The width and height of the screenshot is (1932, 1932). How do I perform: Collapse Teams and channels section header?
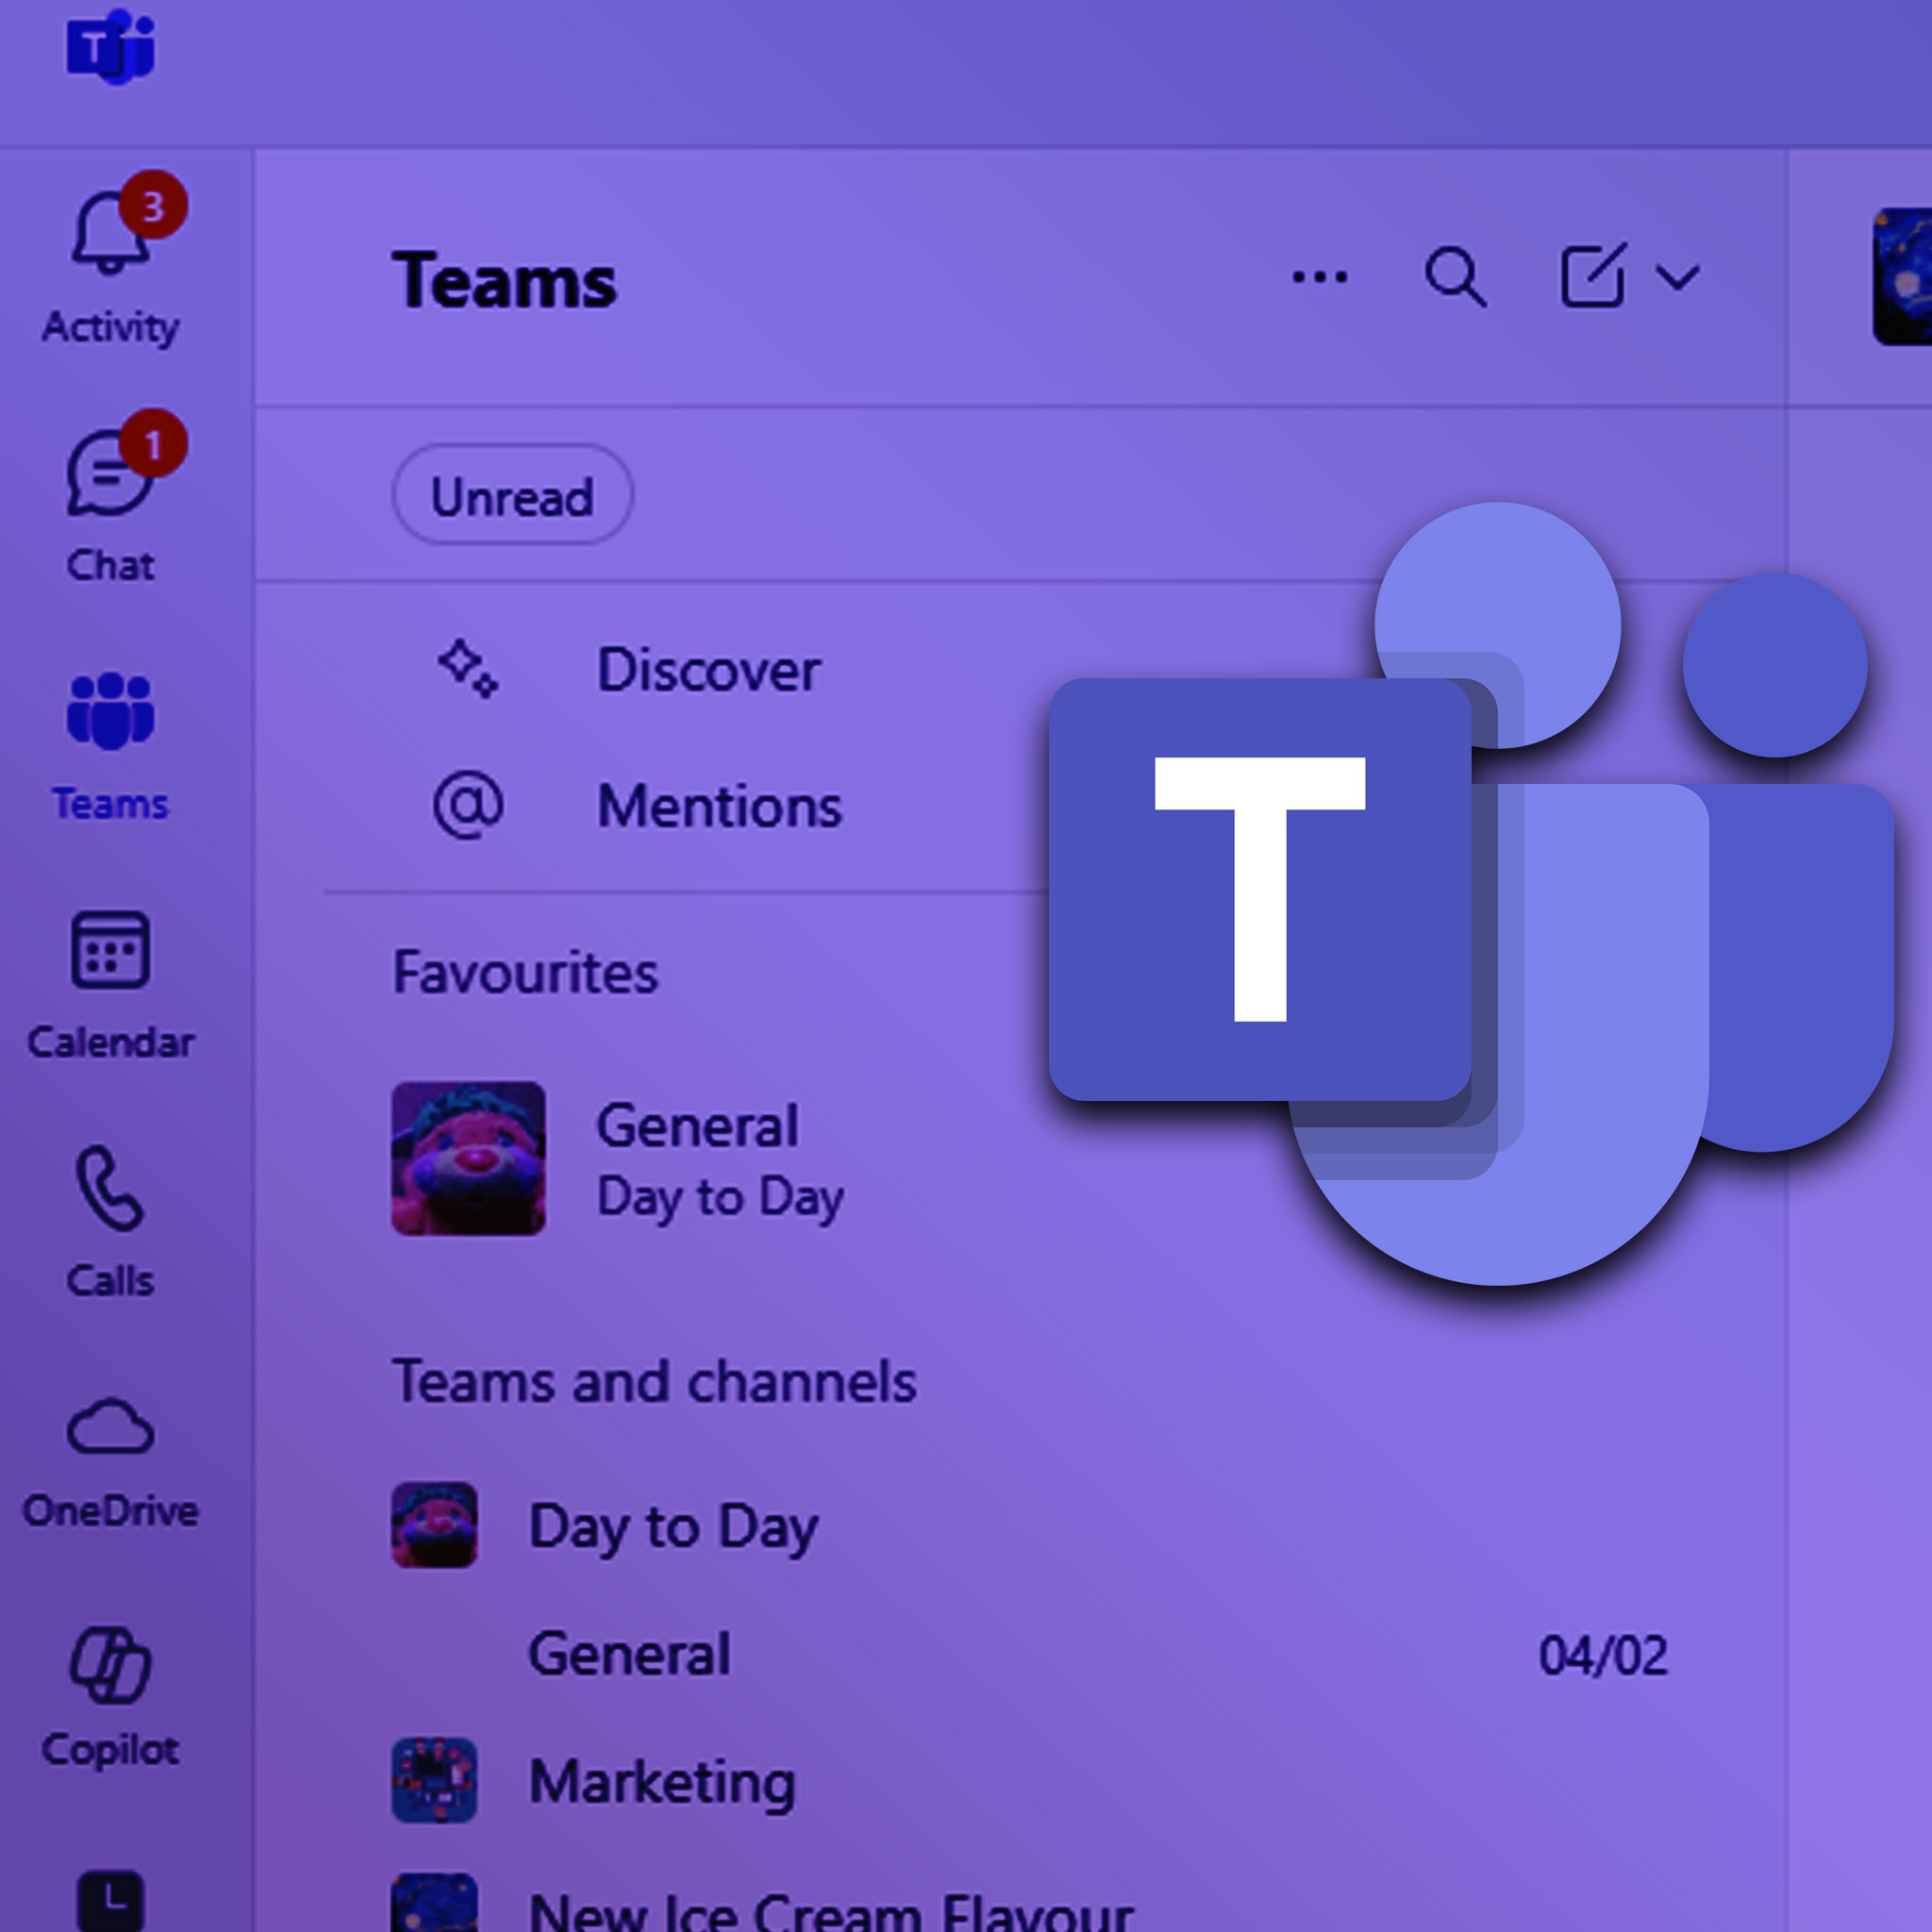pos(654,1382)
